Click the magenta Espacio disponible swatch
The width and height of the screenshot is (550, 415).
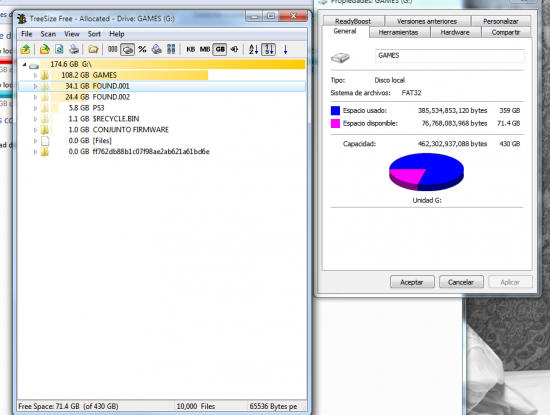pos(335,123)
